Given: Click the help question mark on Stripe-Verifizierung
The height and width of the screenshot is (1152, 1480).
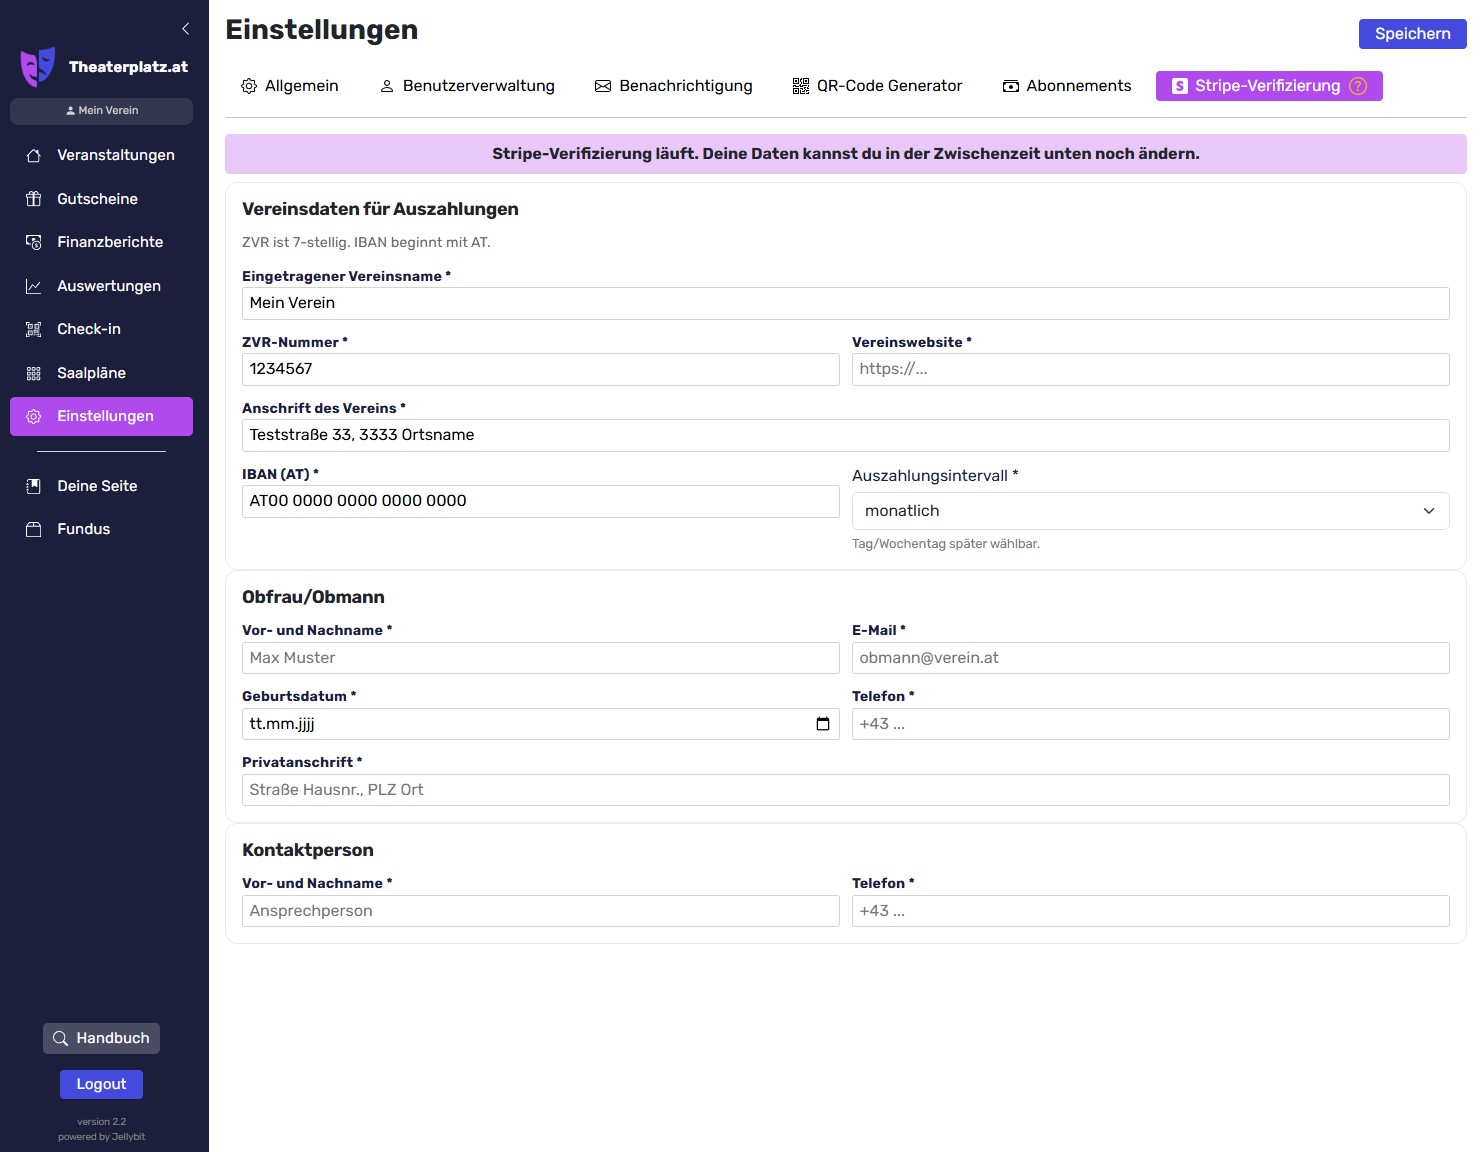Looking at the screenshot, I should click(x=1357, y=86).
